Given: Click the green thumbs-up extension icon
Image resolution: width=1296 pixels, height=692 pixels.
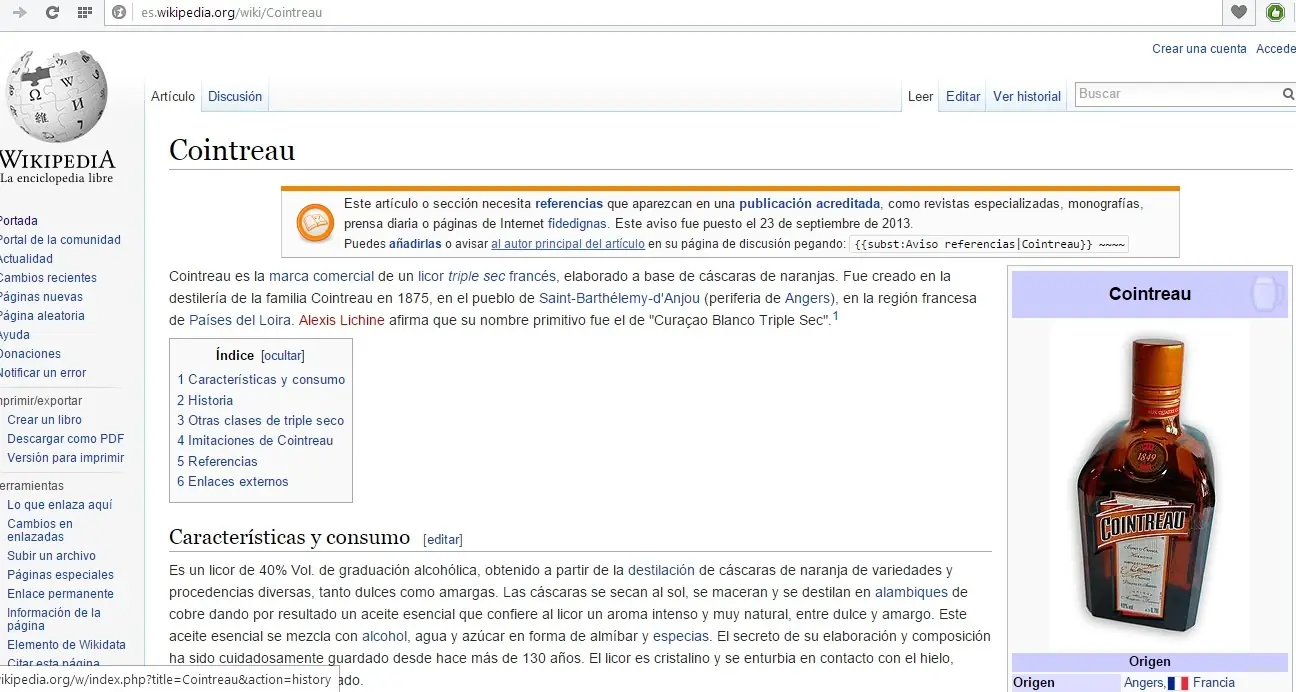Looking at the screenshot, I should pos(1275,13).
